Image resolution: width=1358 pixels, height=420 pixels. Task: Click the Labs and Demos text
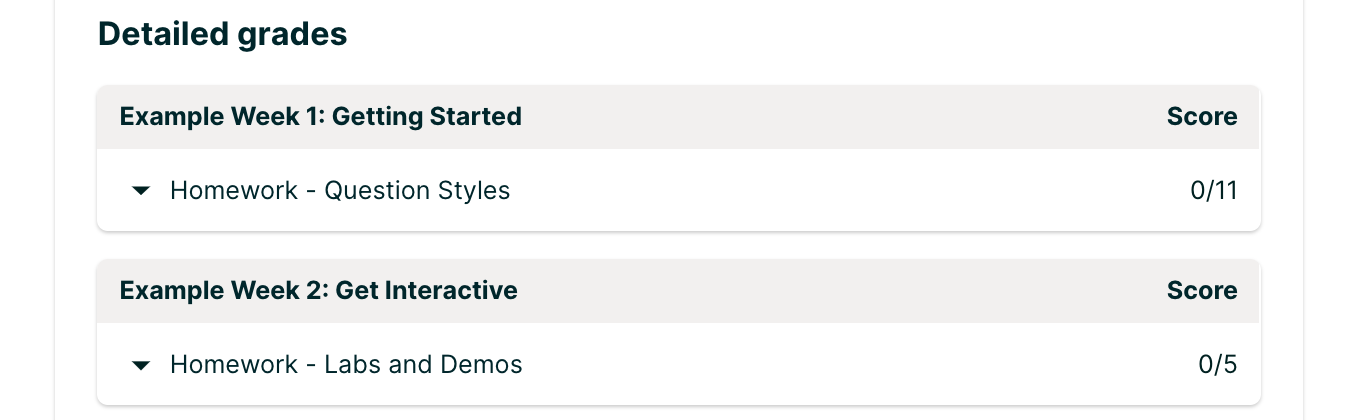coord(423,364)
